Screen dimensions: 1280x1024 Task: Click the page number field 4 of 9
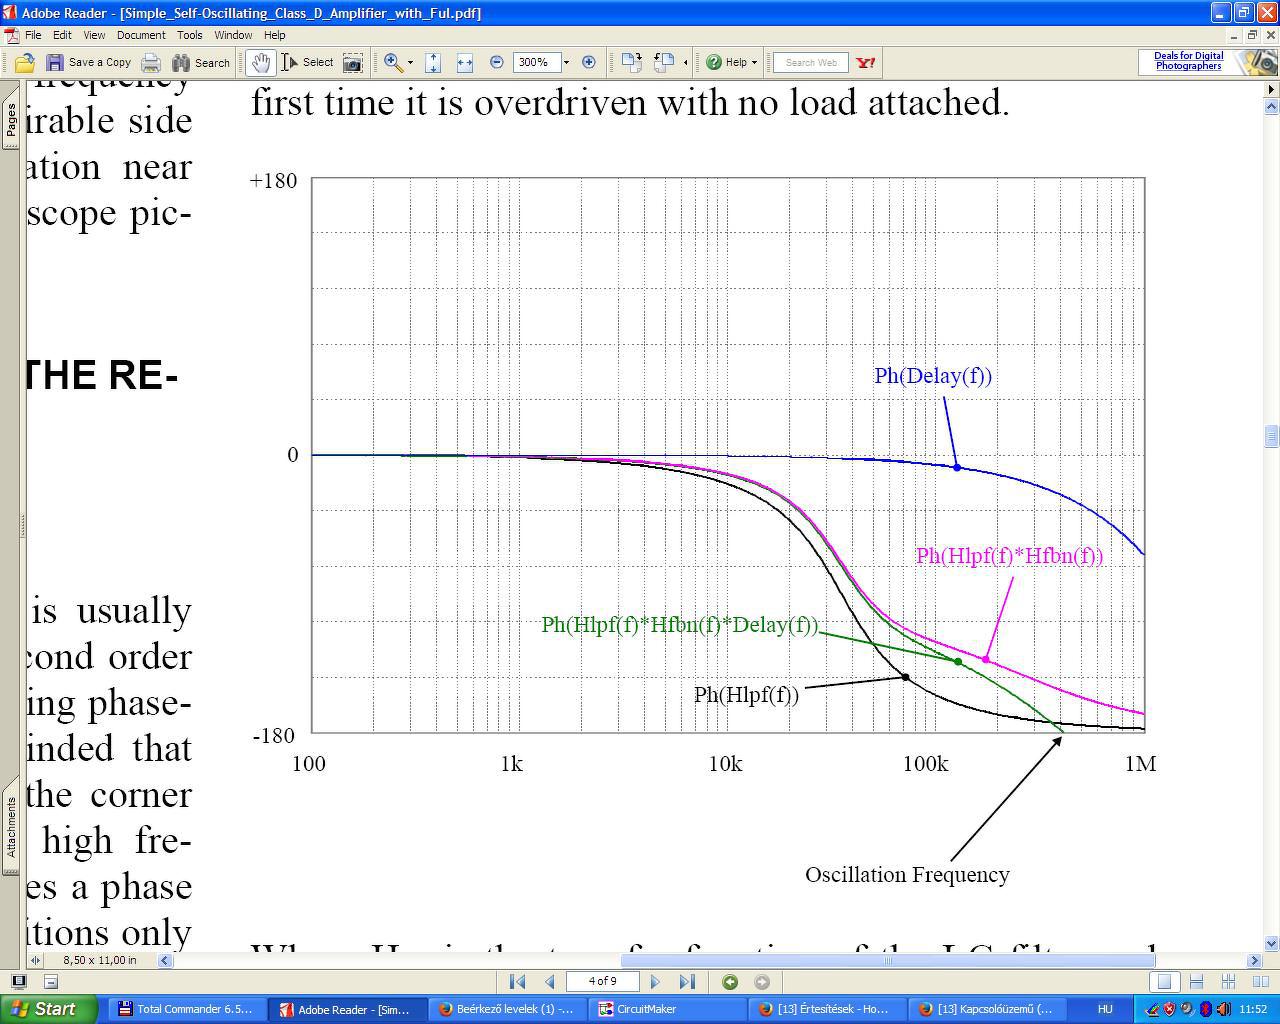pos(602,982)
